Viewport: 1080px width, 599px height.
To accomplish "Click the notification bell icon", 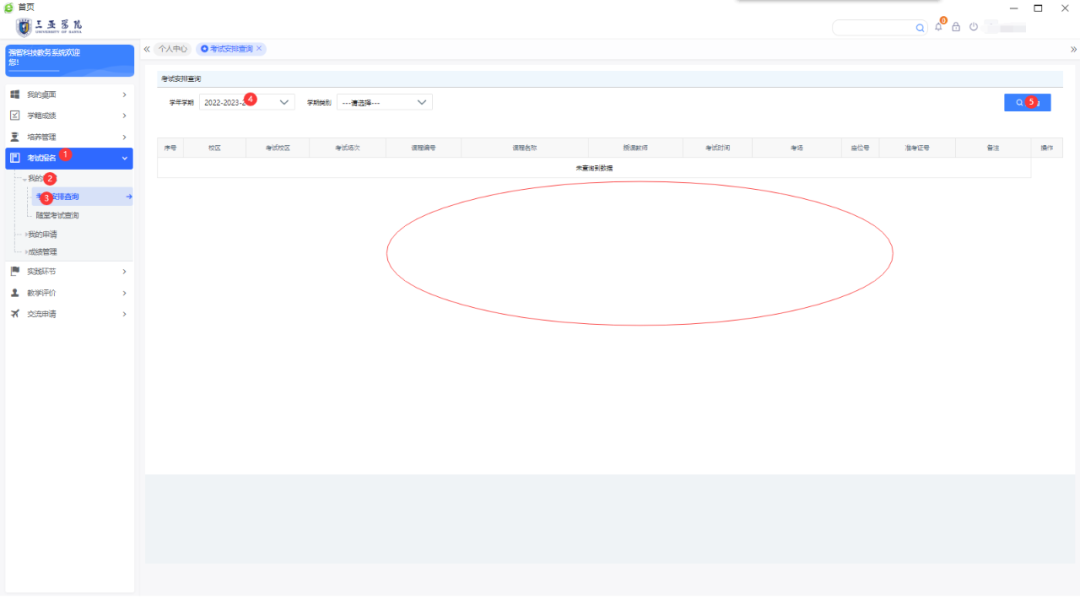I will pyautogui.click(x=939, y=27).
